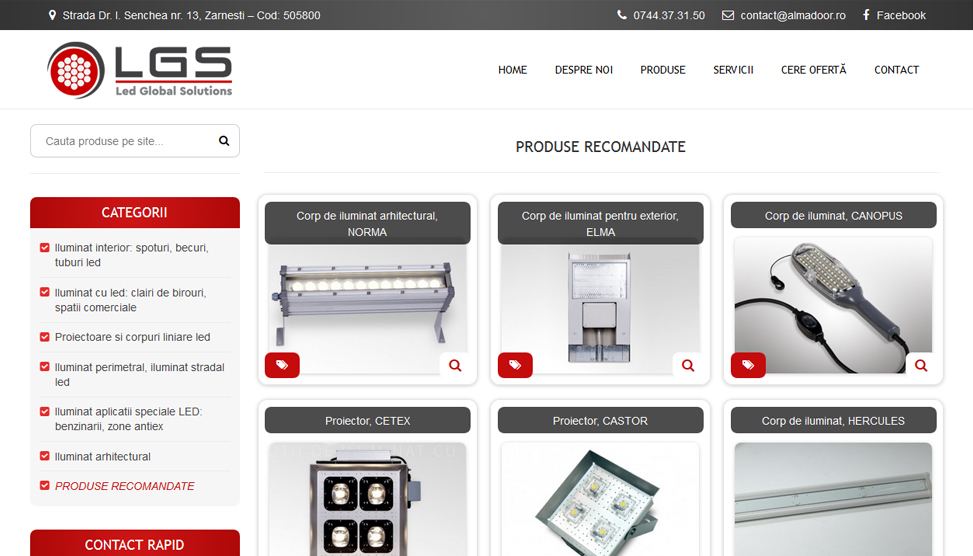973x556 pixels.
Task: Open the SERVICII menu item
Action: tap(733, 70)
